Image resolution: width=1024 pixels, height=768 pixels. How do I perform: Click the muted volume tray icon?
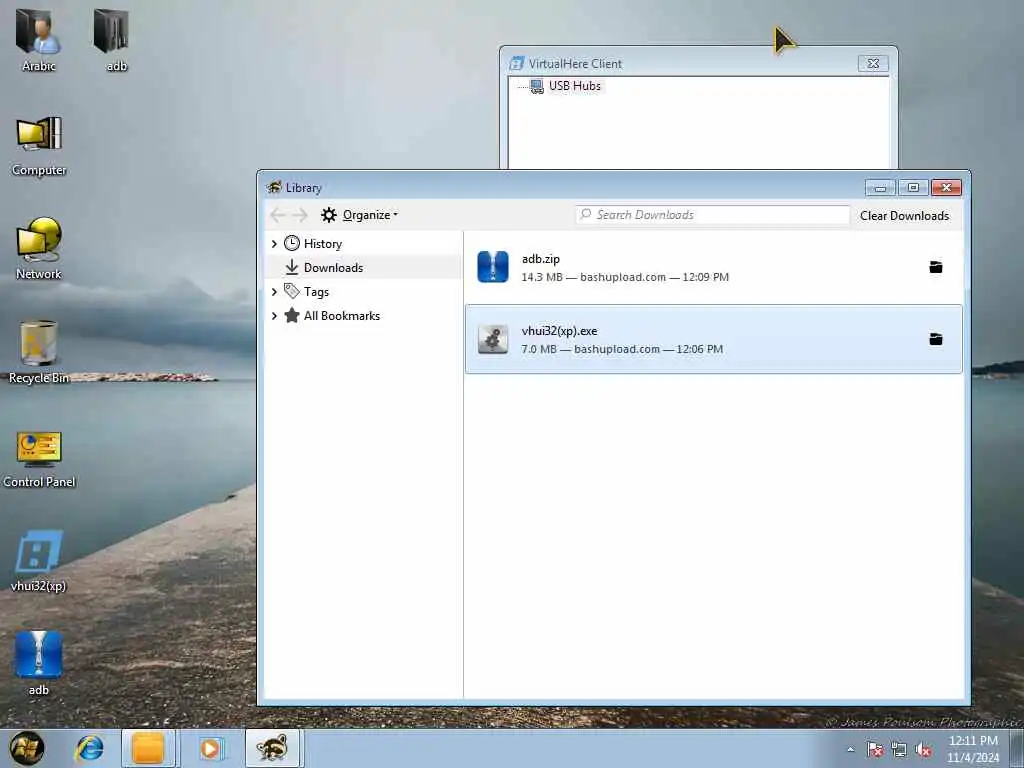[x=923, y=750]
